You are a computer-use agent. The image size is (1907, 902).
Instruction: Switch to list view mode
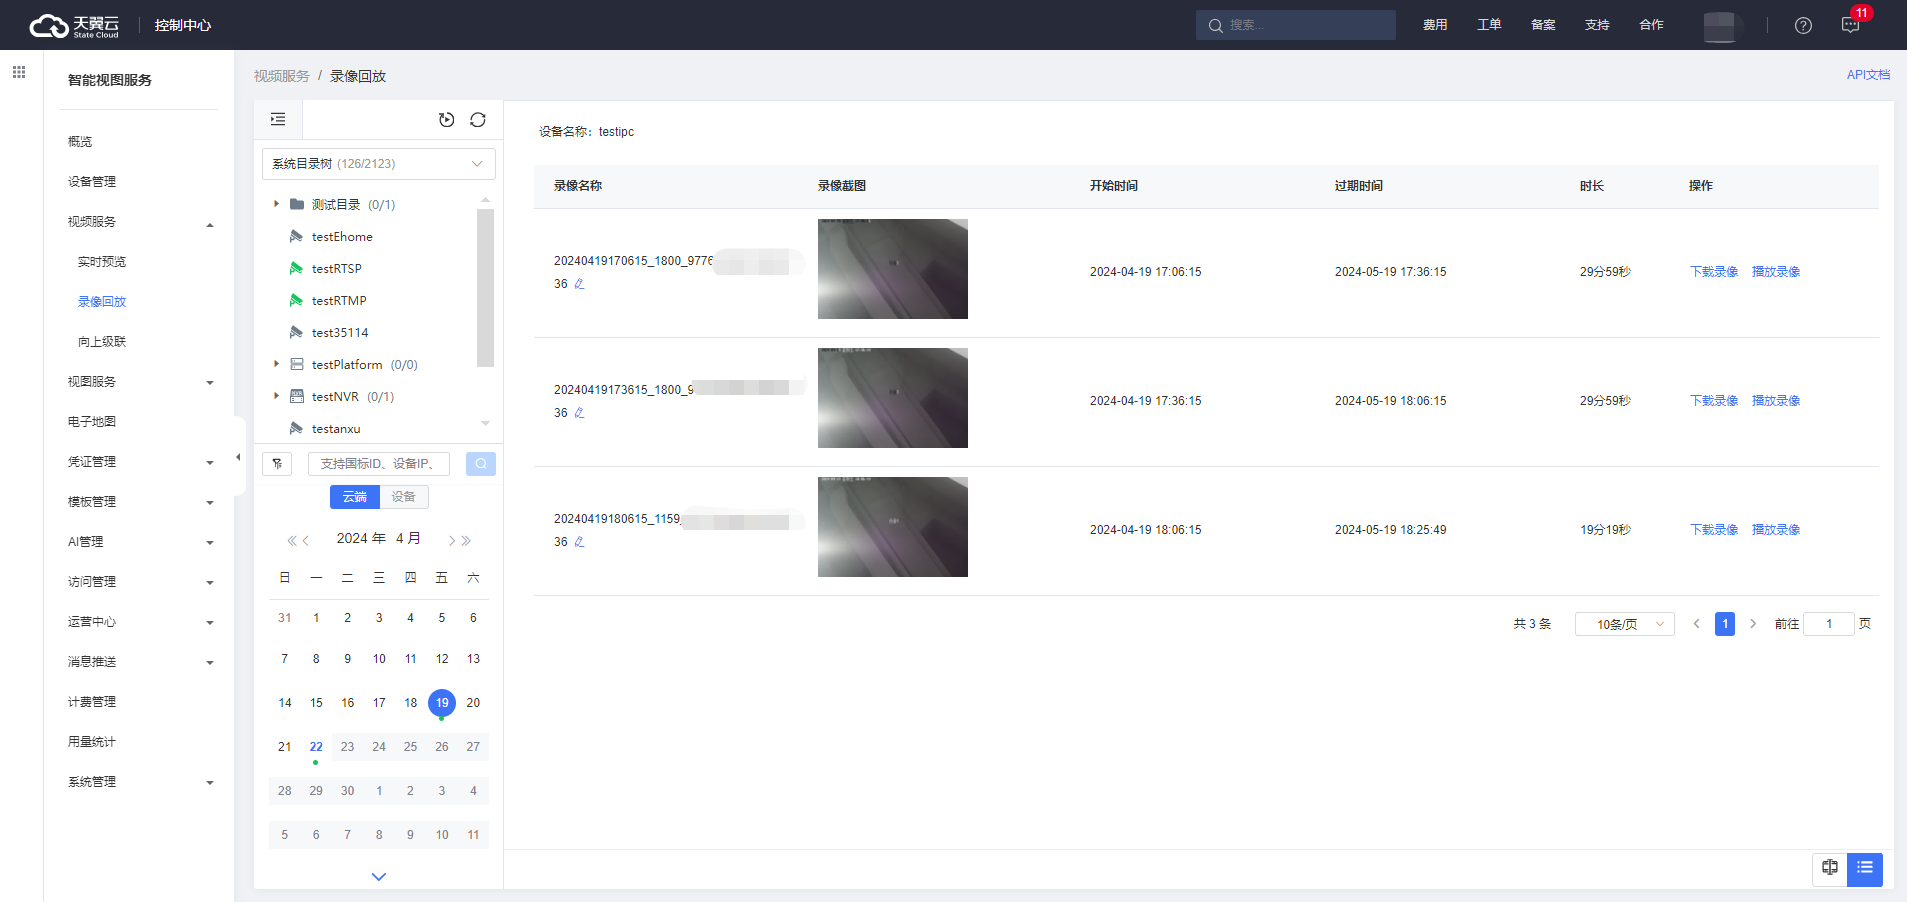pyautogui.click(x=1865, y=868)
